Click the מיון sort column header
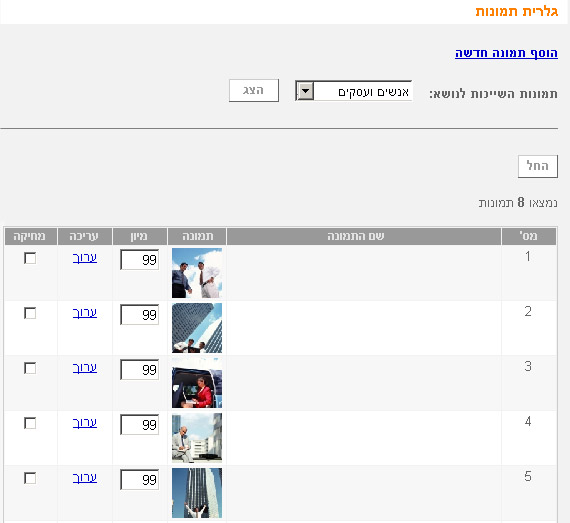Viewport: 570px width, 523px height. click(x=140, y=237)
